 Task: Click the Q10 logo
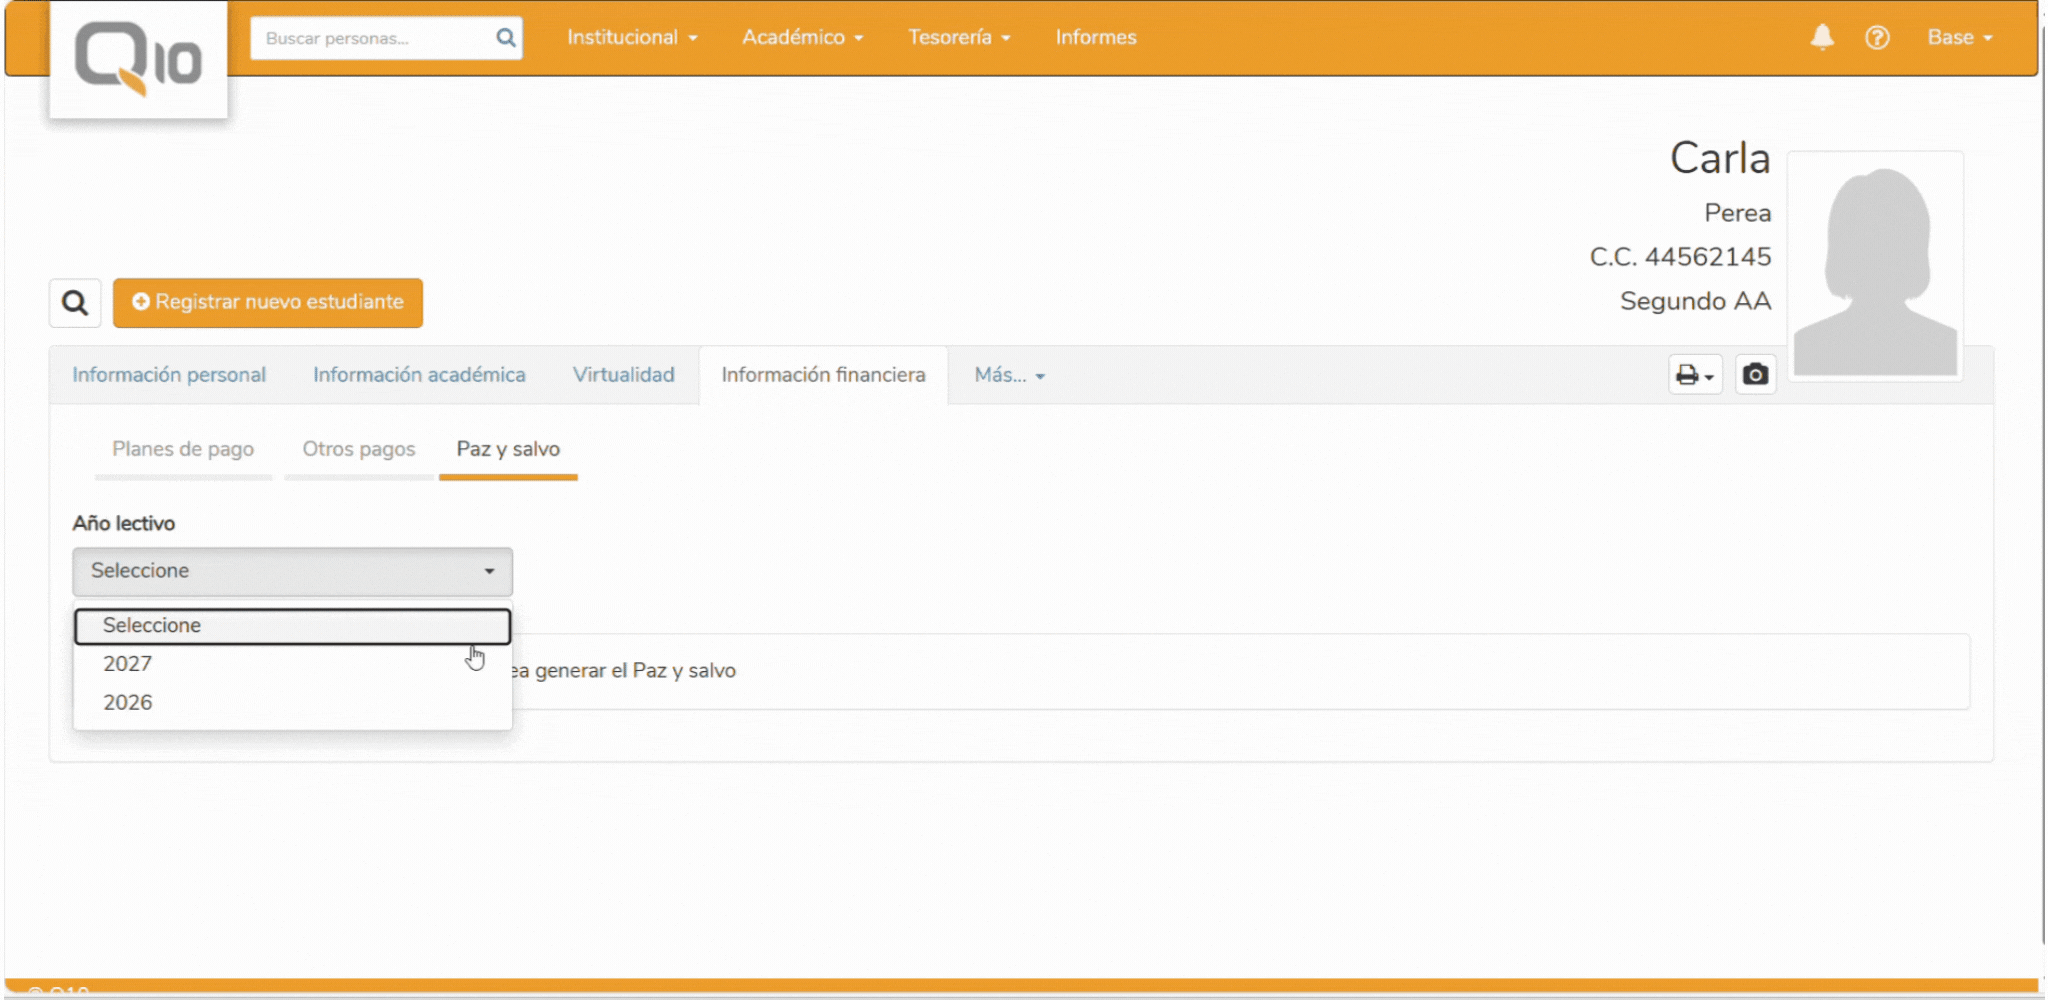point(138,59)
